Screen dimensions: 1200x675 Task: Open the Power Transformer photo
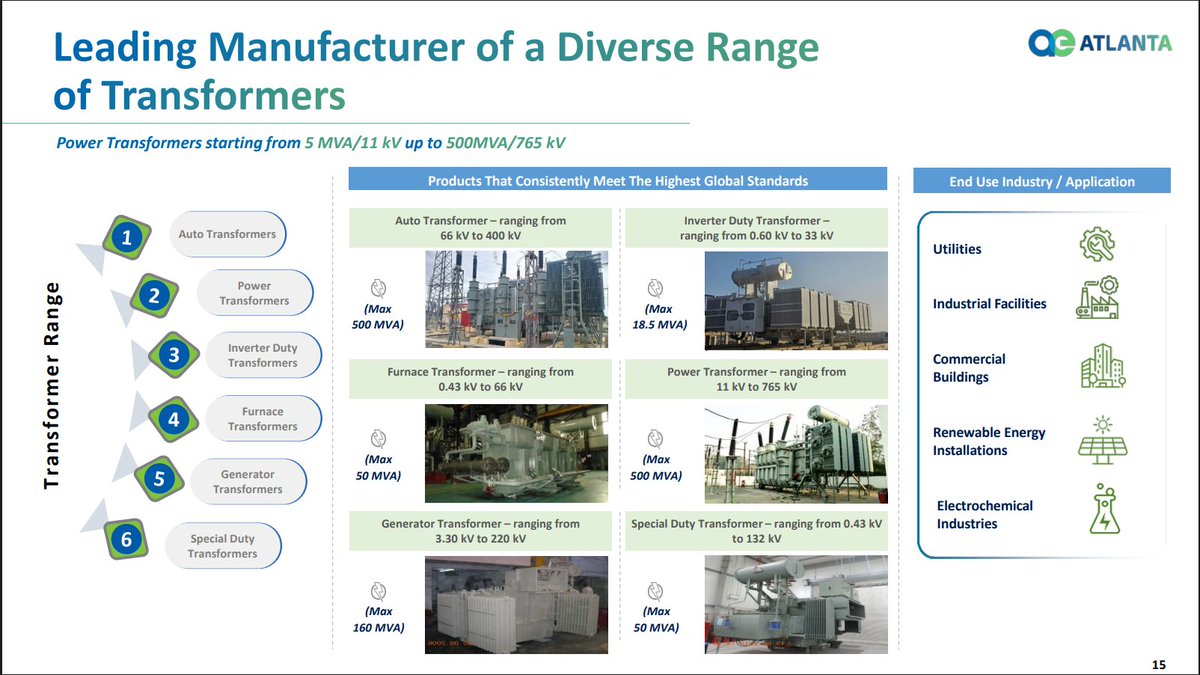(796, 453)
